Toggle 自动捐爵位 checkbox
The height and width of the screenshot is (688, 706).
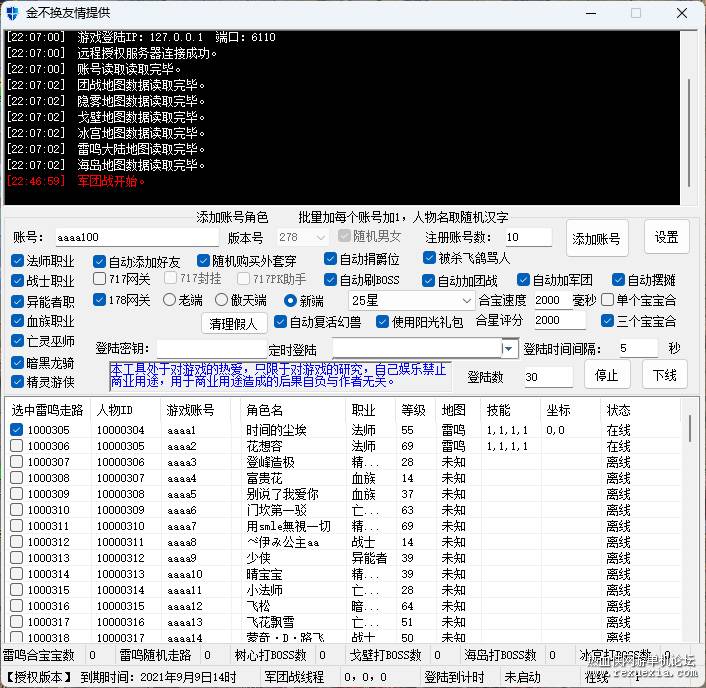(x=330, y=259)
